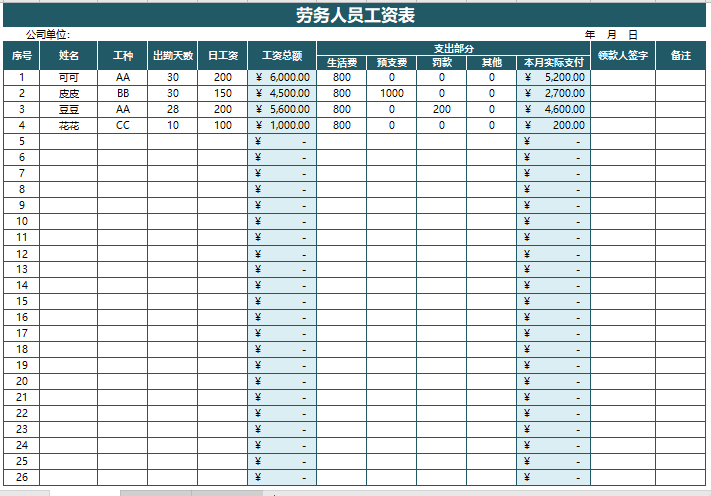The image size is (711, 496).
Task: Click the 工种 column header
Action: coord(122,56)
